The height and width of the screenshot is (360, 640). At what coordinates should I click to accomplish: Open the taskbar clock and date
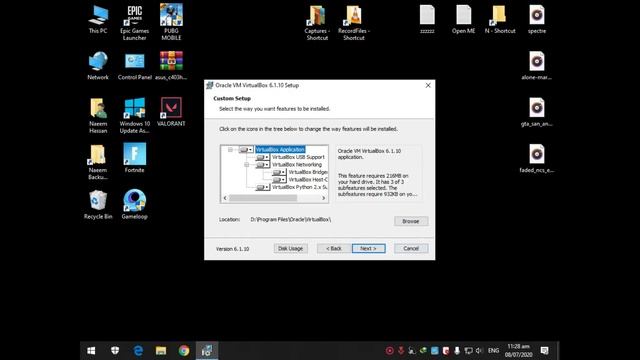click(518, 351)
